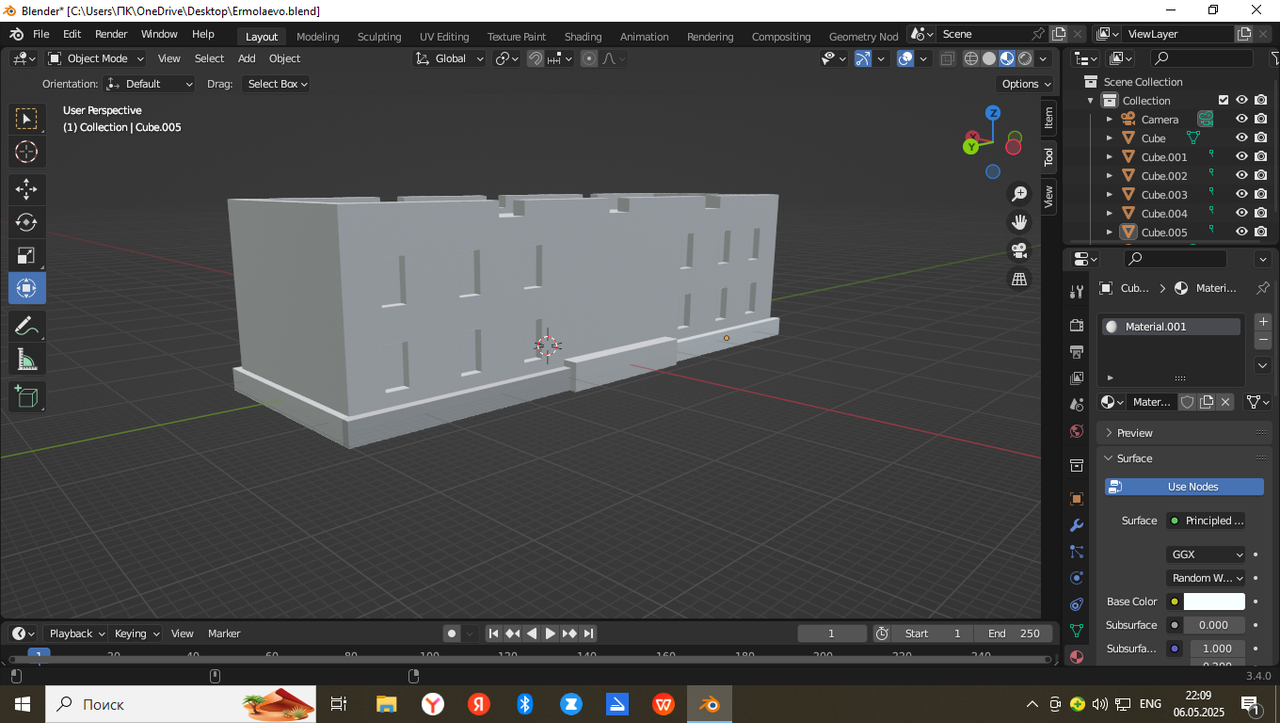Select the Add Cube tool
Image resolution: width=1280 pixels, height=723 pixels.
(27, 397)
